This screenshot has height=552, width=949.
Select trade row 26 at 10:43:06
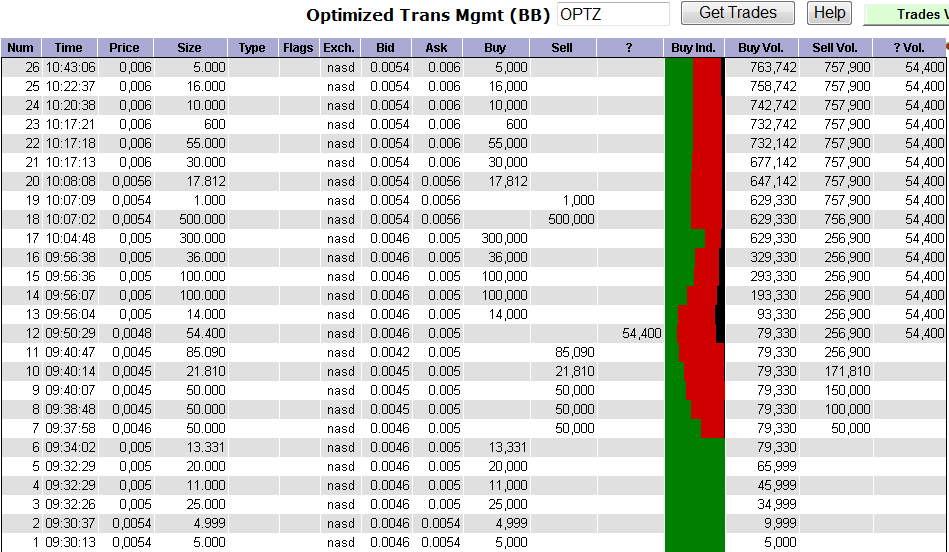69,67
